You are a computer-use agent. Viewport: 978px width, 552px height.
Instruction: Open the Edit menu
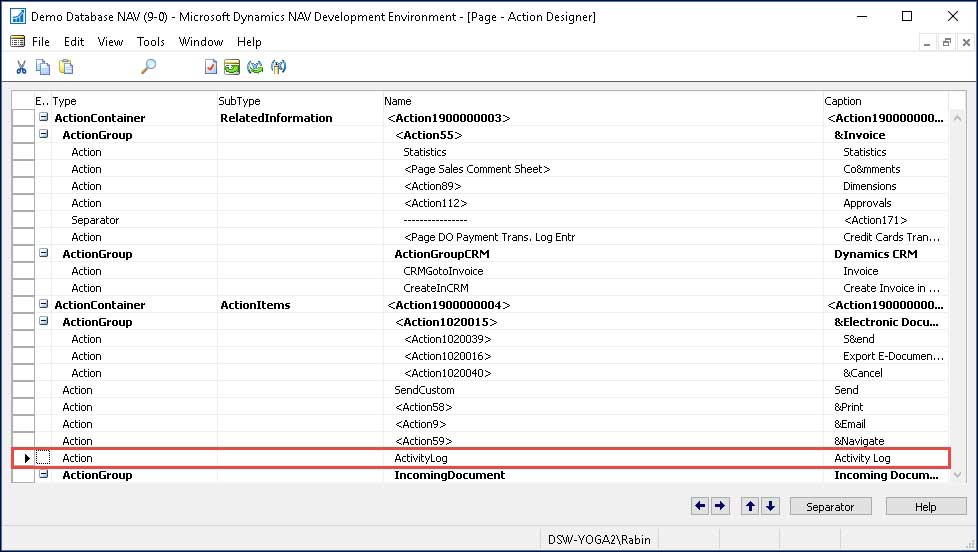point(74,42)
